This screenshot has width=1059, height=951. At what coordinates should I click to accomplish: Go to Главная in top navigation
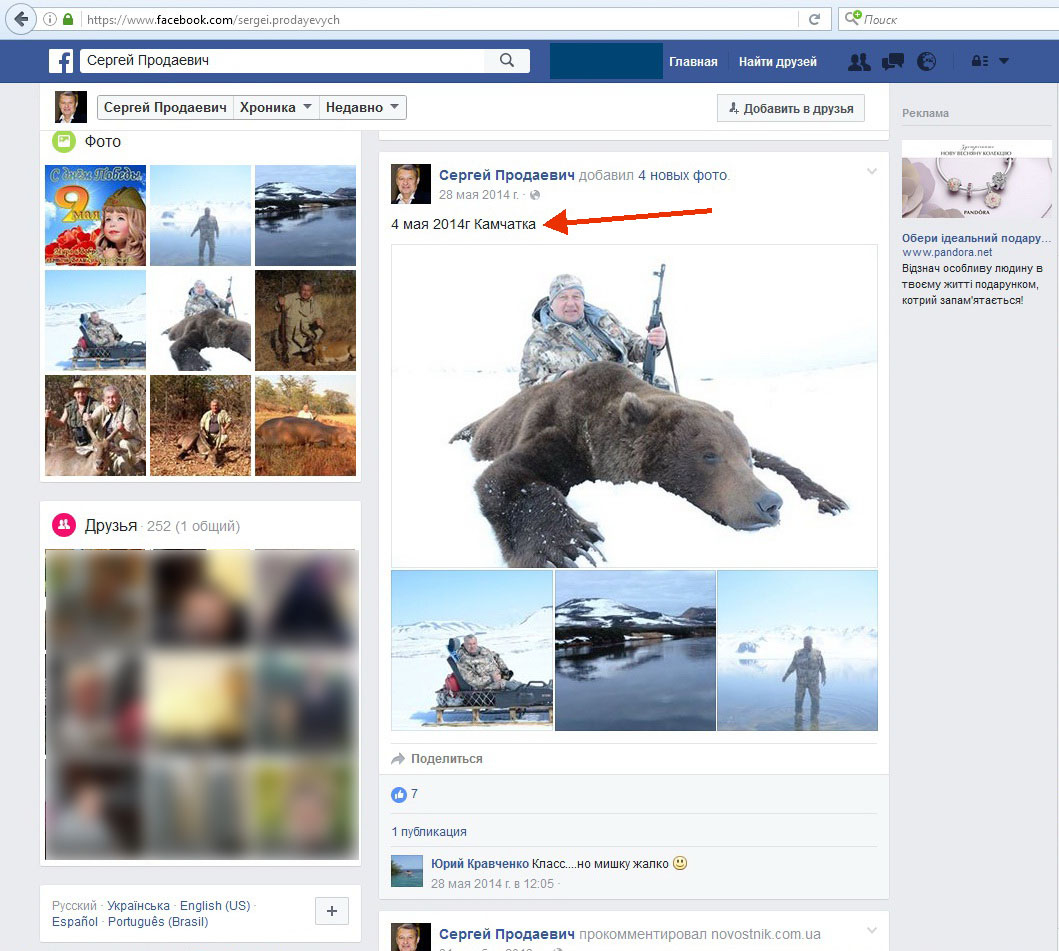coord(693,62)
